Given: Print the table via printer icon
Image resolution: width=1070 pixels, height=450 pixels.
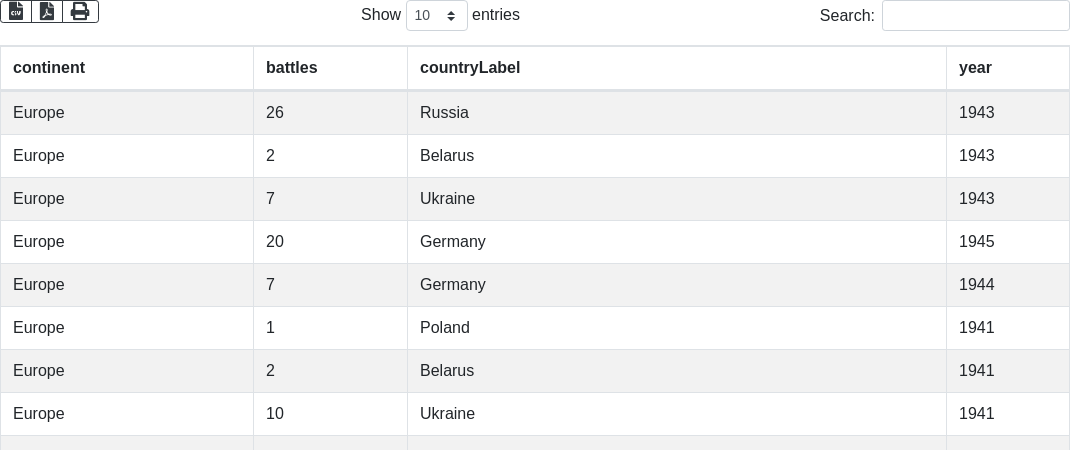Looking at the screenshot, I should [80, 11].
